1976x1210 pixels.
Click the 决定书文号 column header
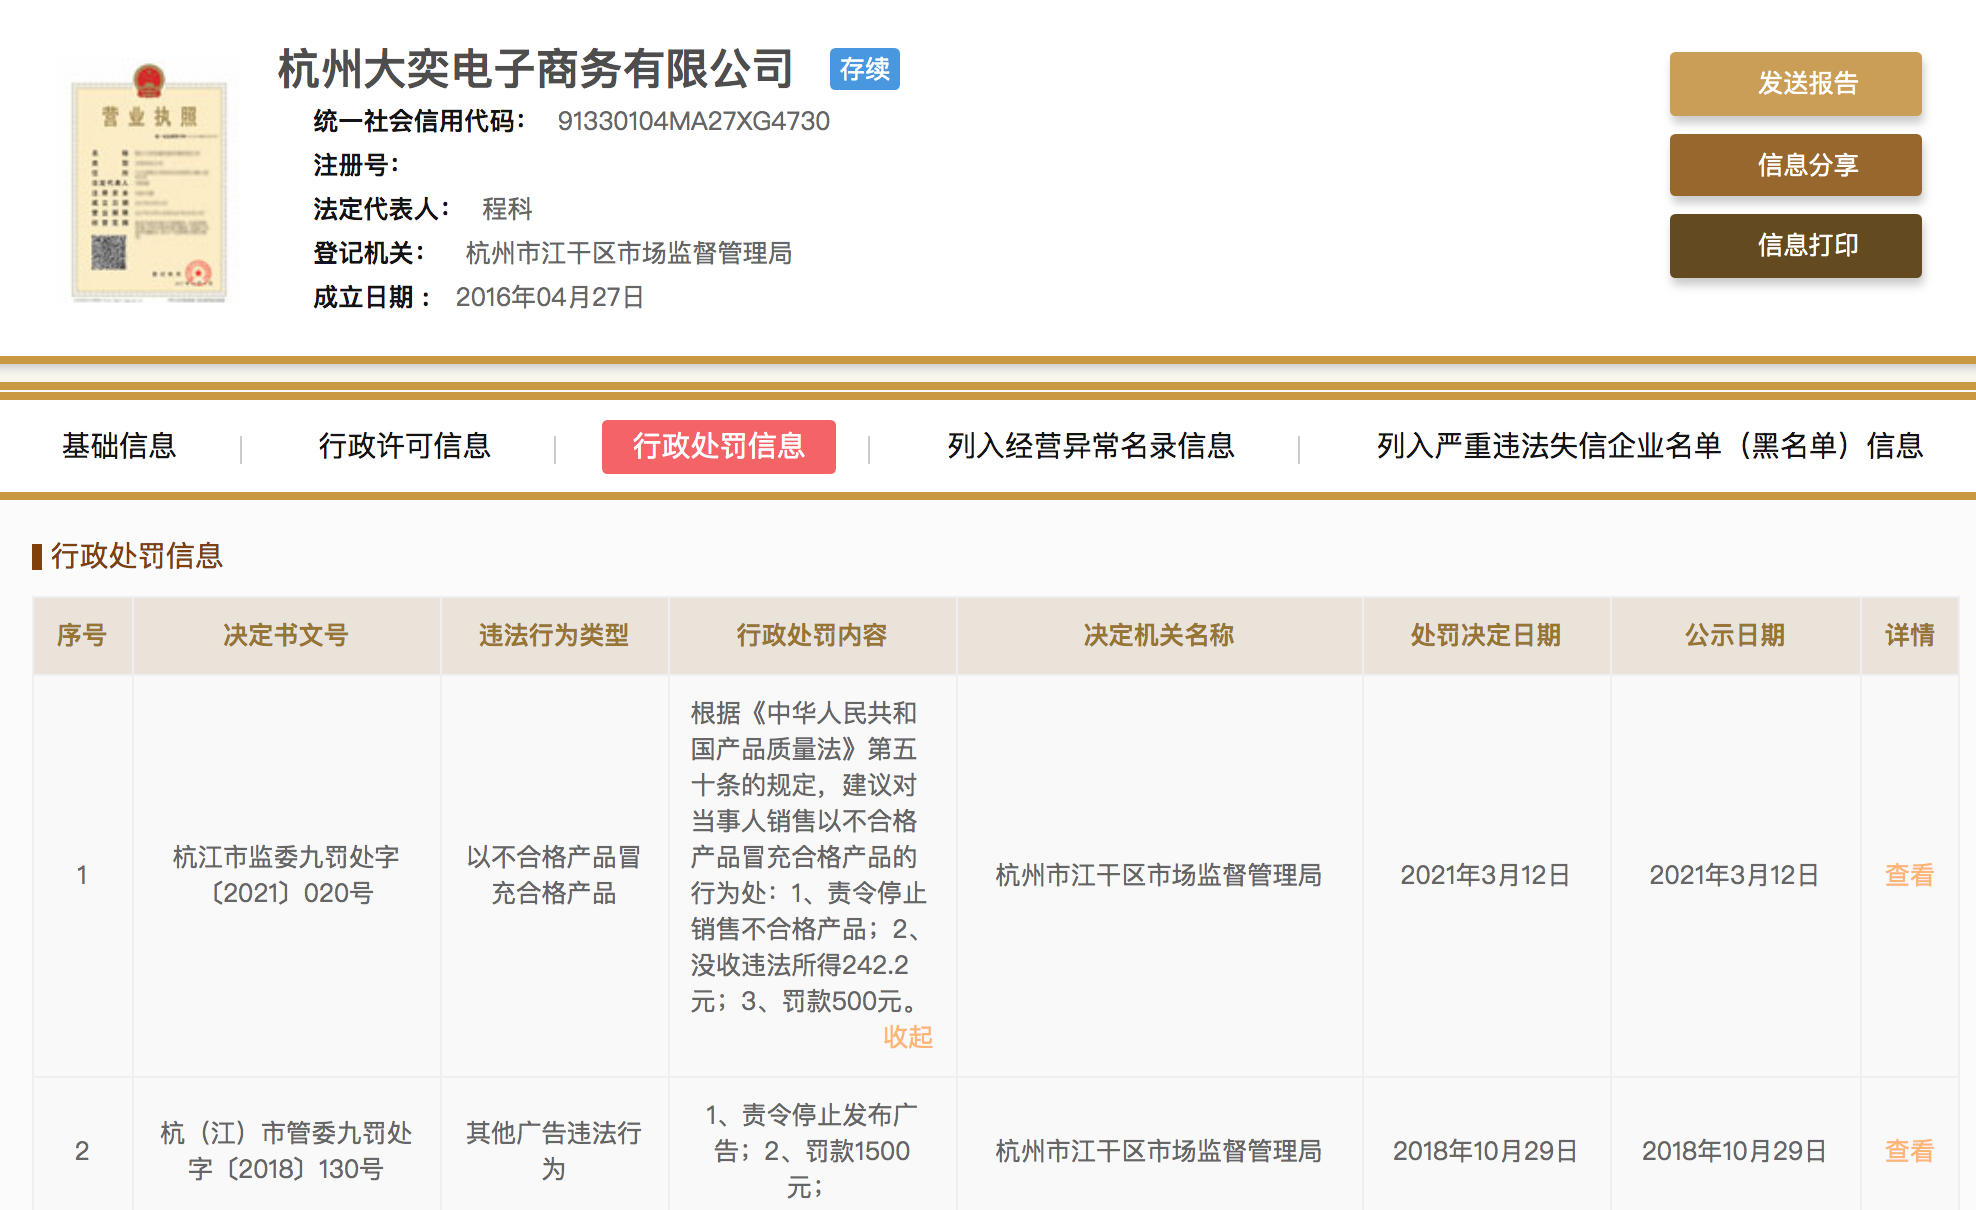click(285, 635)
